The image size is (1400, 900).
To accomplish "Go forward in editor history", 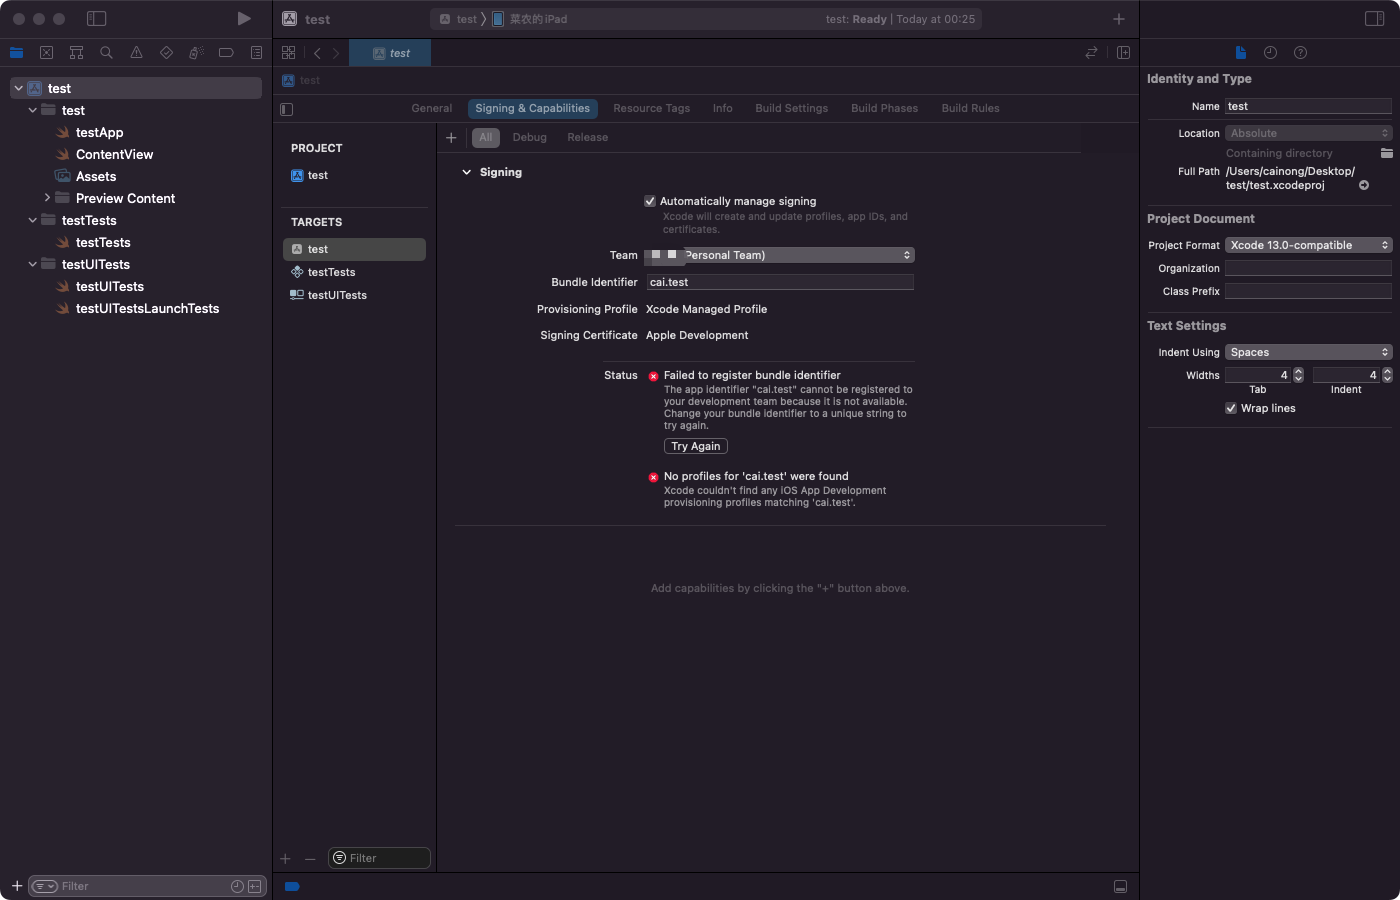I will tap(336, 53).
